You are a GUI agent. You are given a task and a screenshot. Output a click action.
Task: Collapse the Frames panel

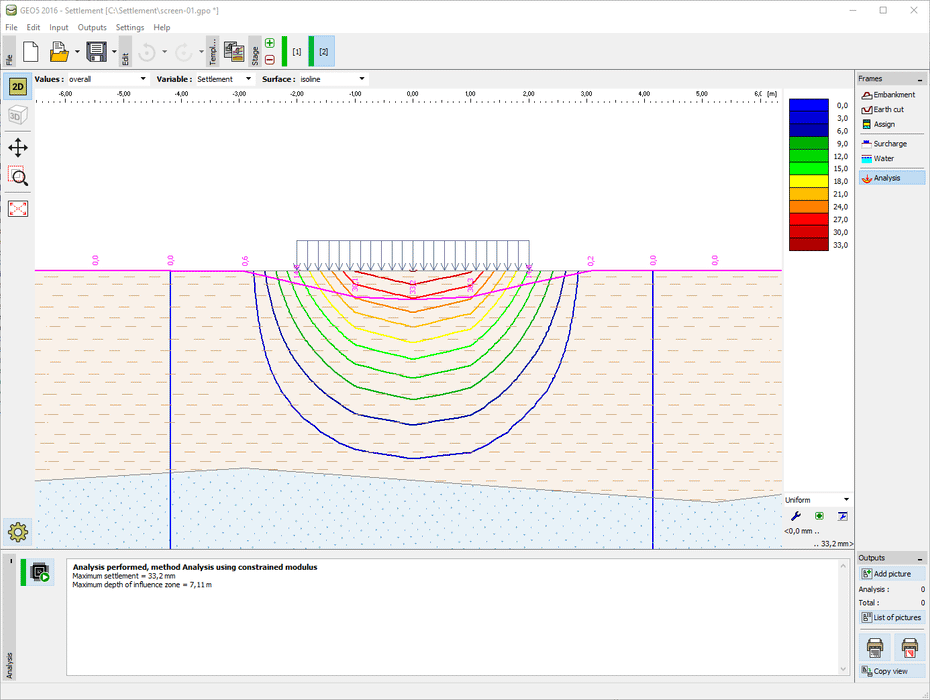[919, 79]
